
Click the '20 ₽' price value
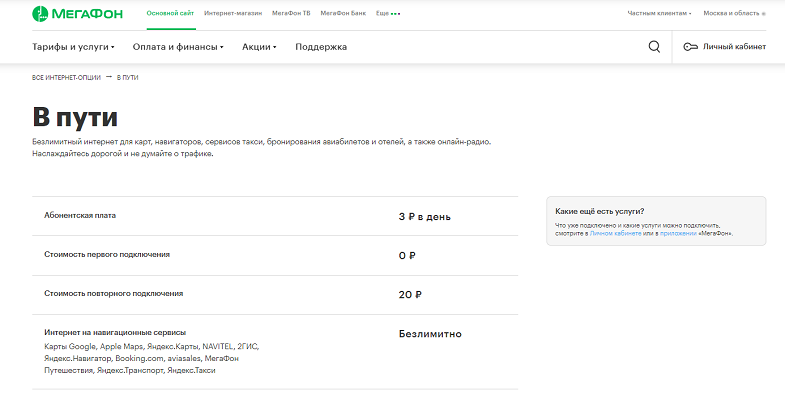tap(410, 295)
